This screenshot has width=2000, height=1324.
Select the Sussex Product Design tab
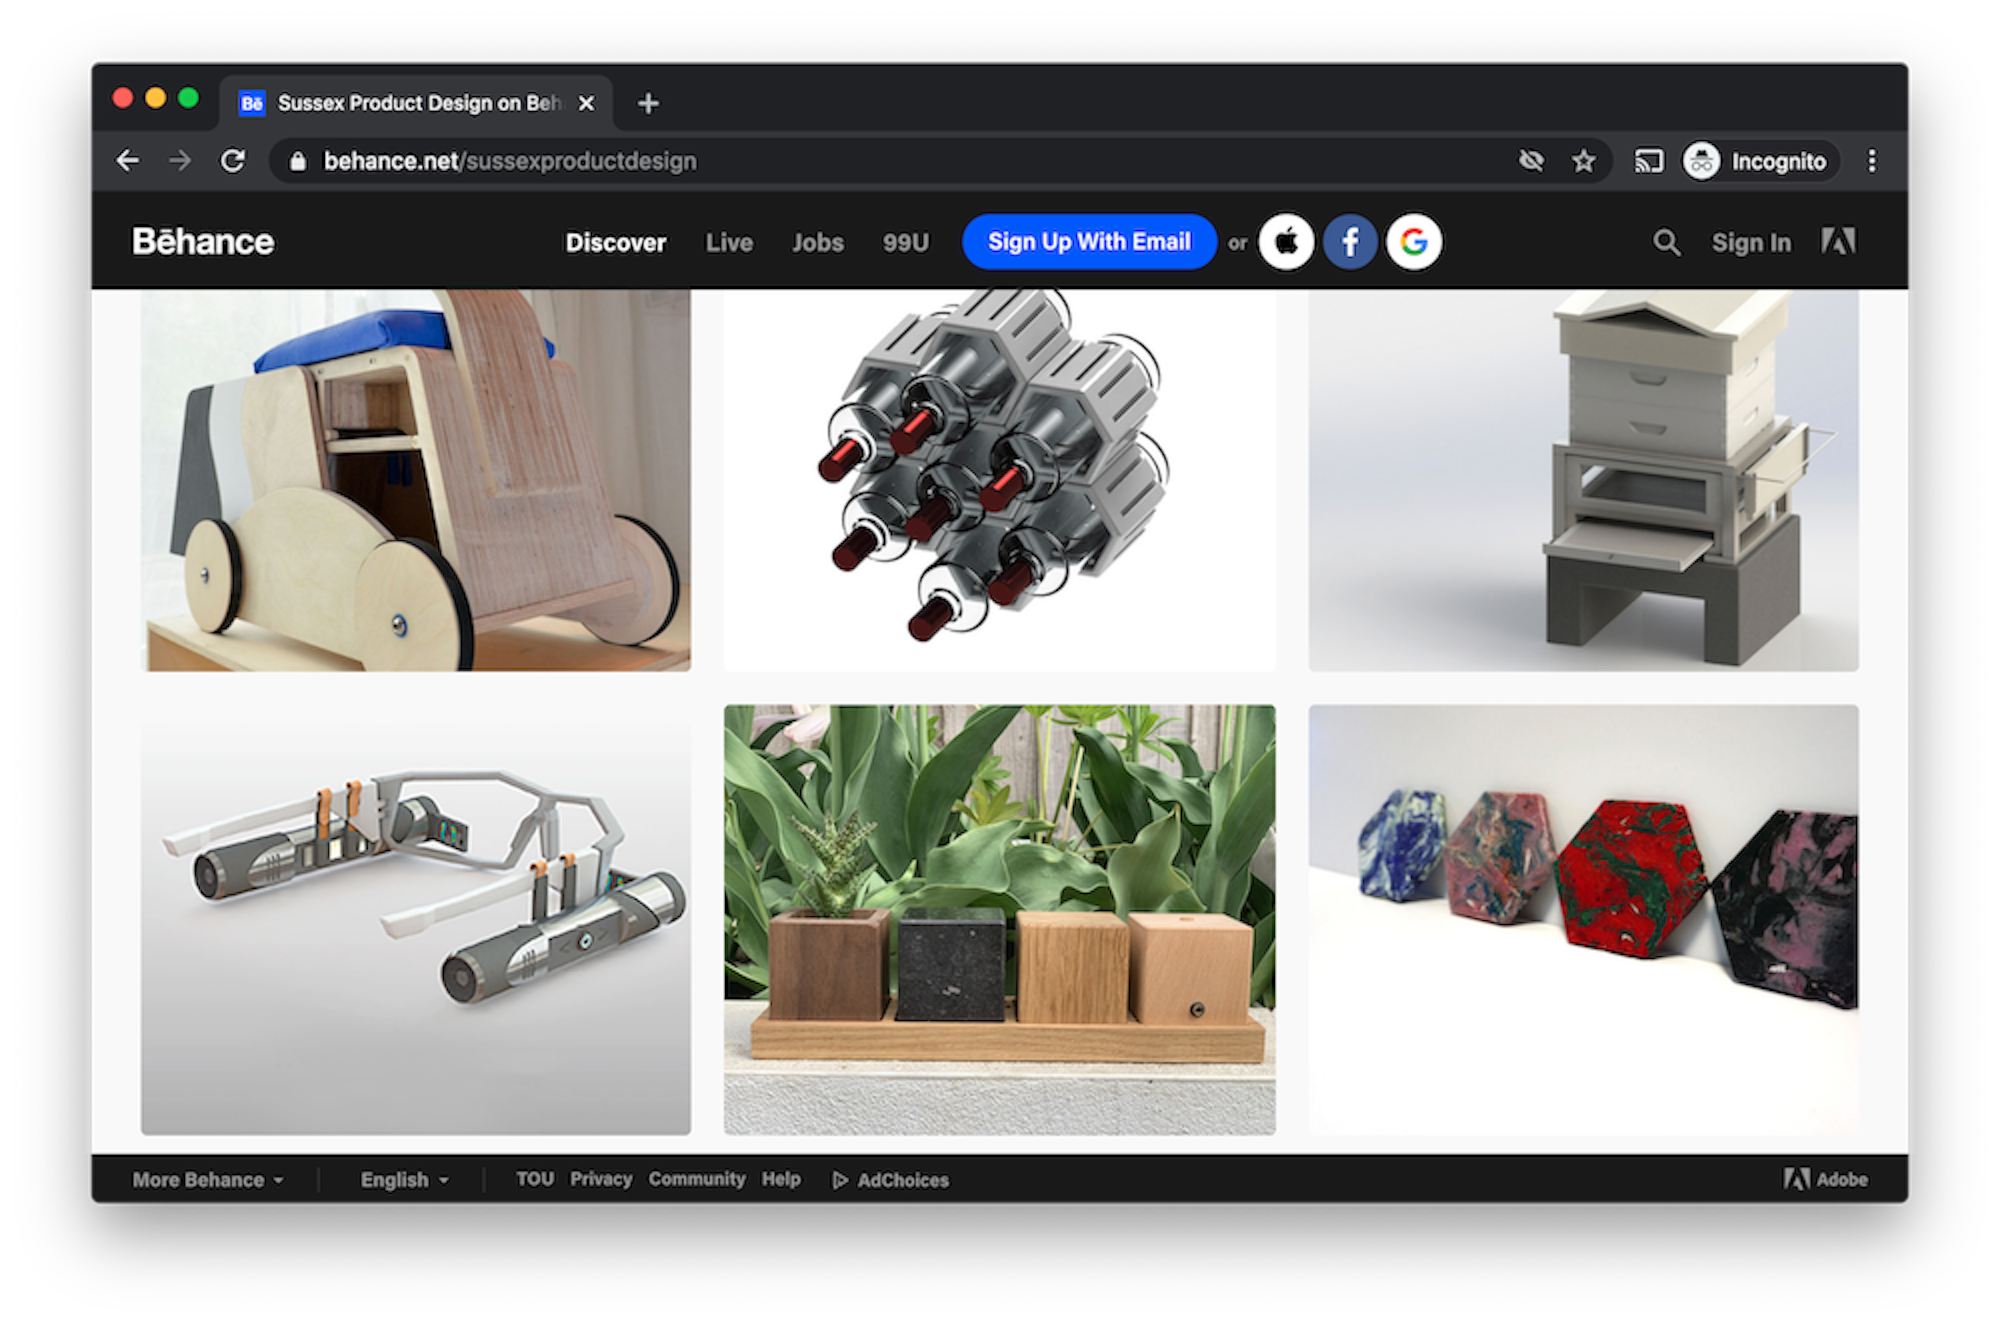click(415, 103)
